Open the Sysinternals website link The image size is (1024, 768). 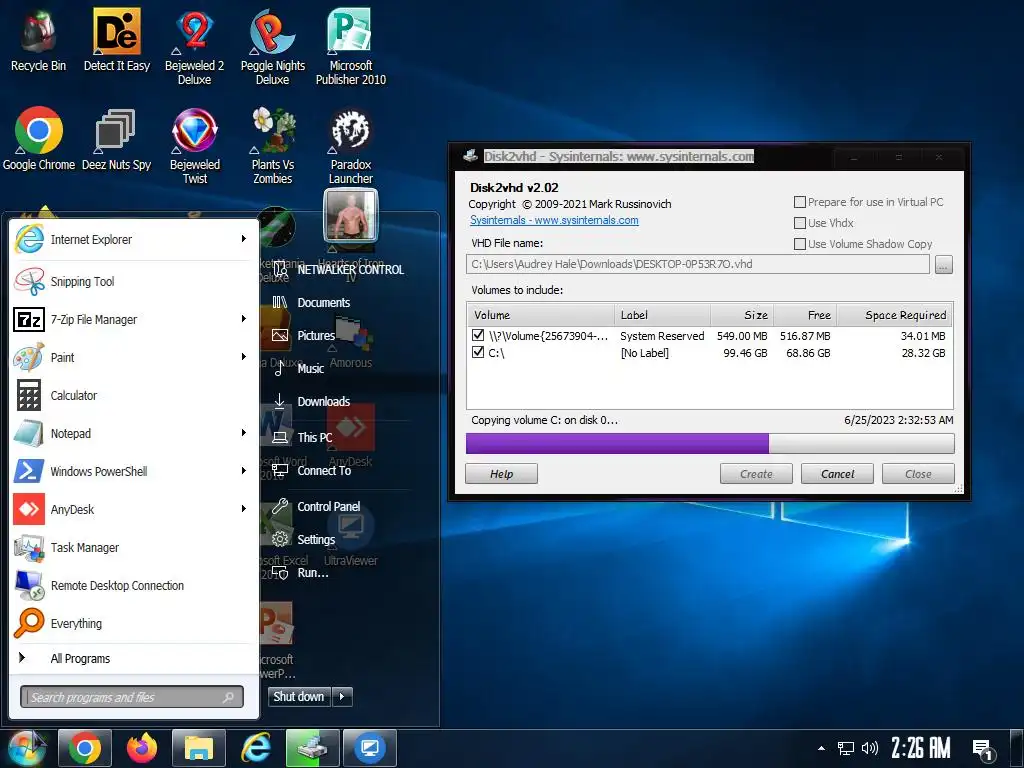(554, 220)
